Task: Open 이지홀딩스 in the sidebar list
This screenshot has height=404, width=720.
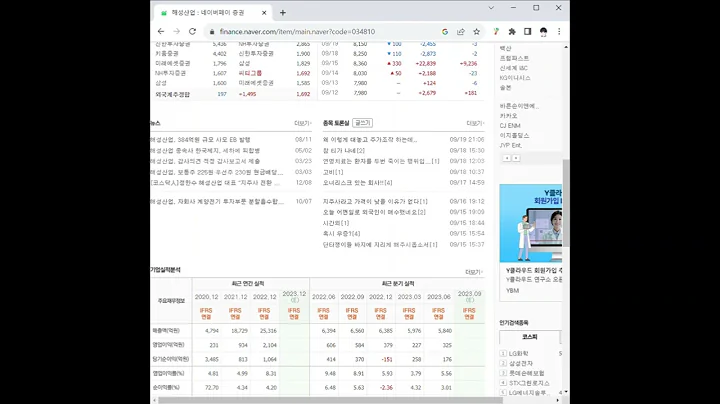Action: (514, 135)
